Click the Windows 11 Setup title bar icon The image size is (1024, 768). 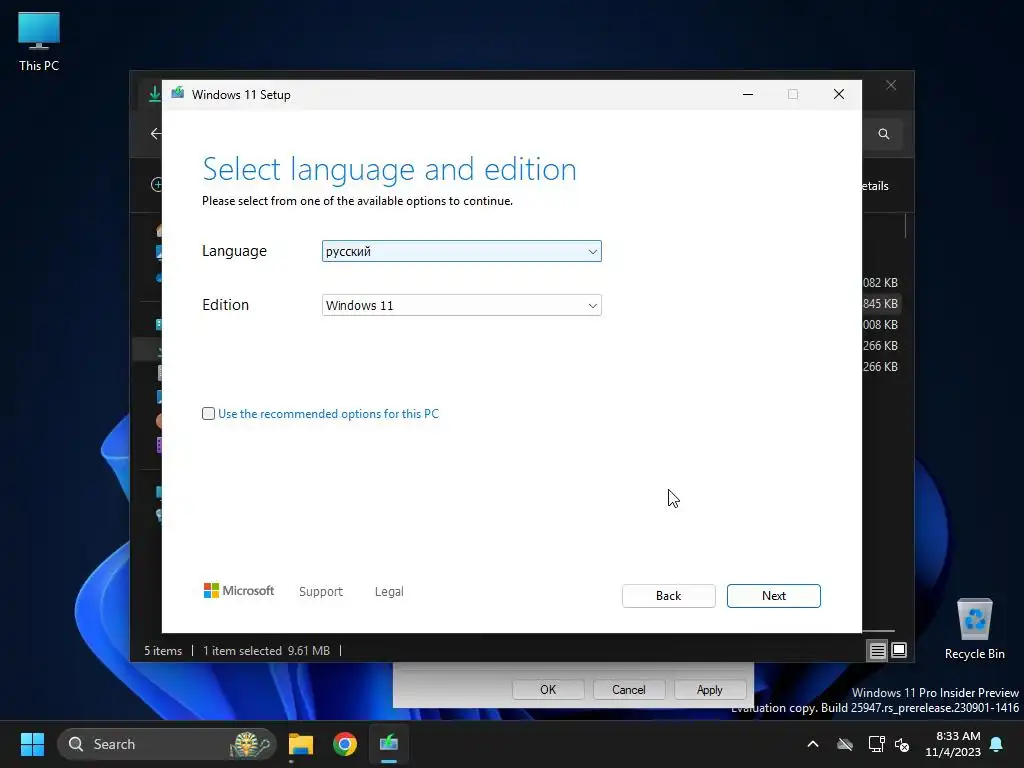(178, 93)
